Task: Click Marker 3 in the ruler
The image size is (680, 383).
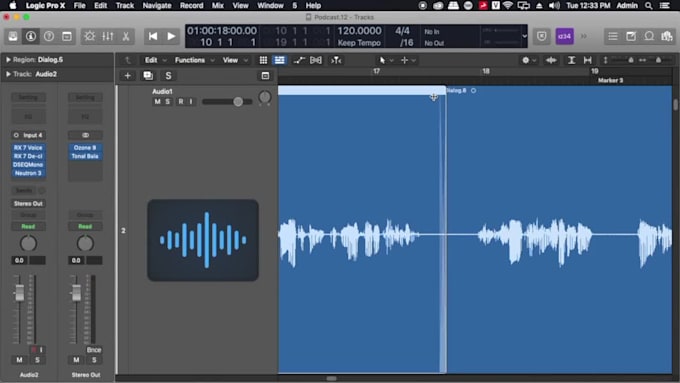Action: [610, 80]
